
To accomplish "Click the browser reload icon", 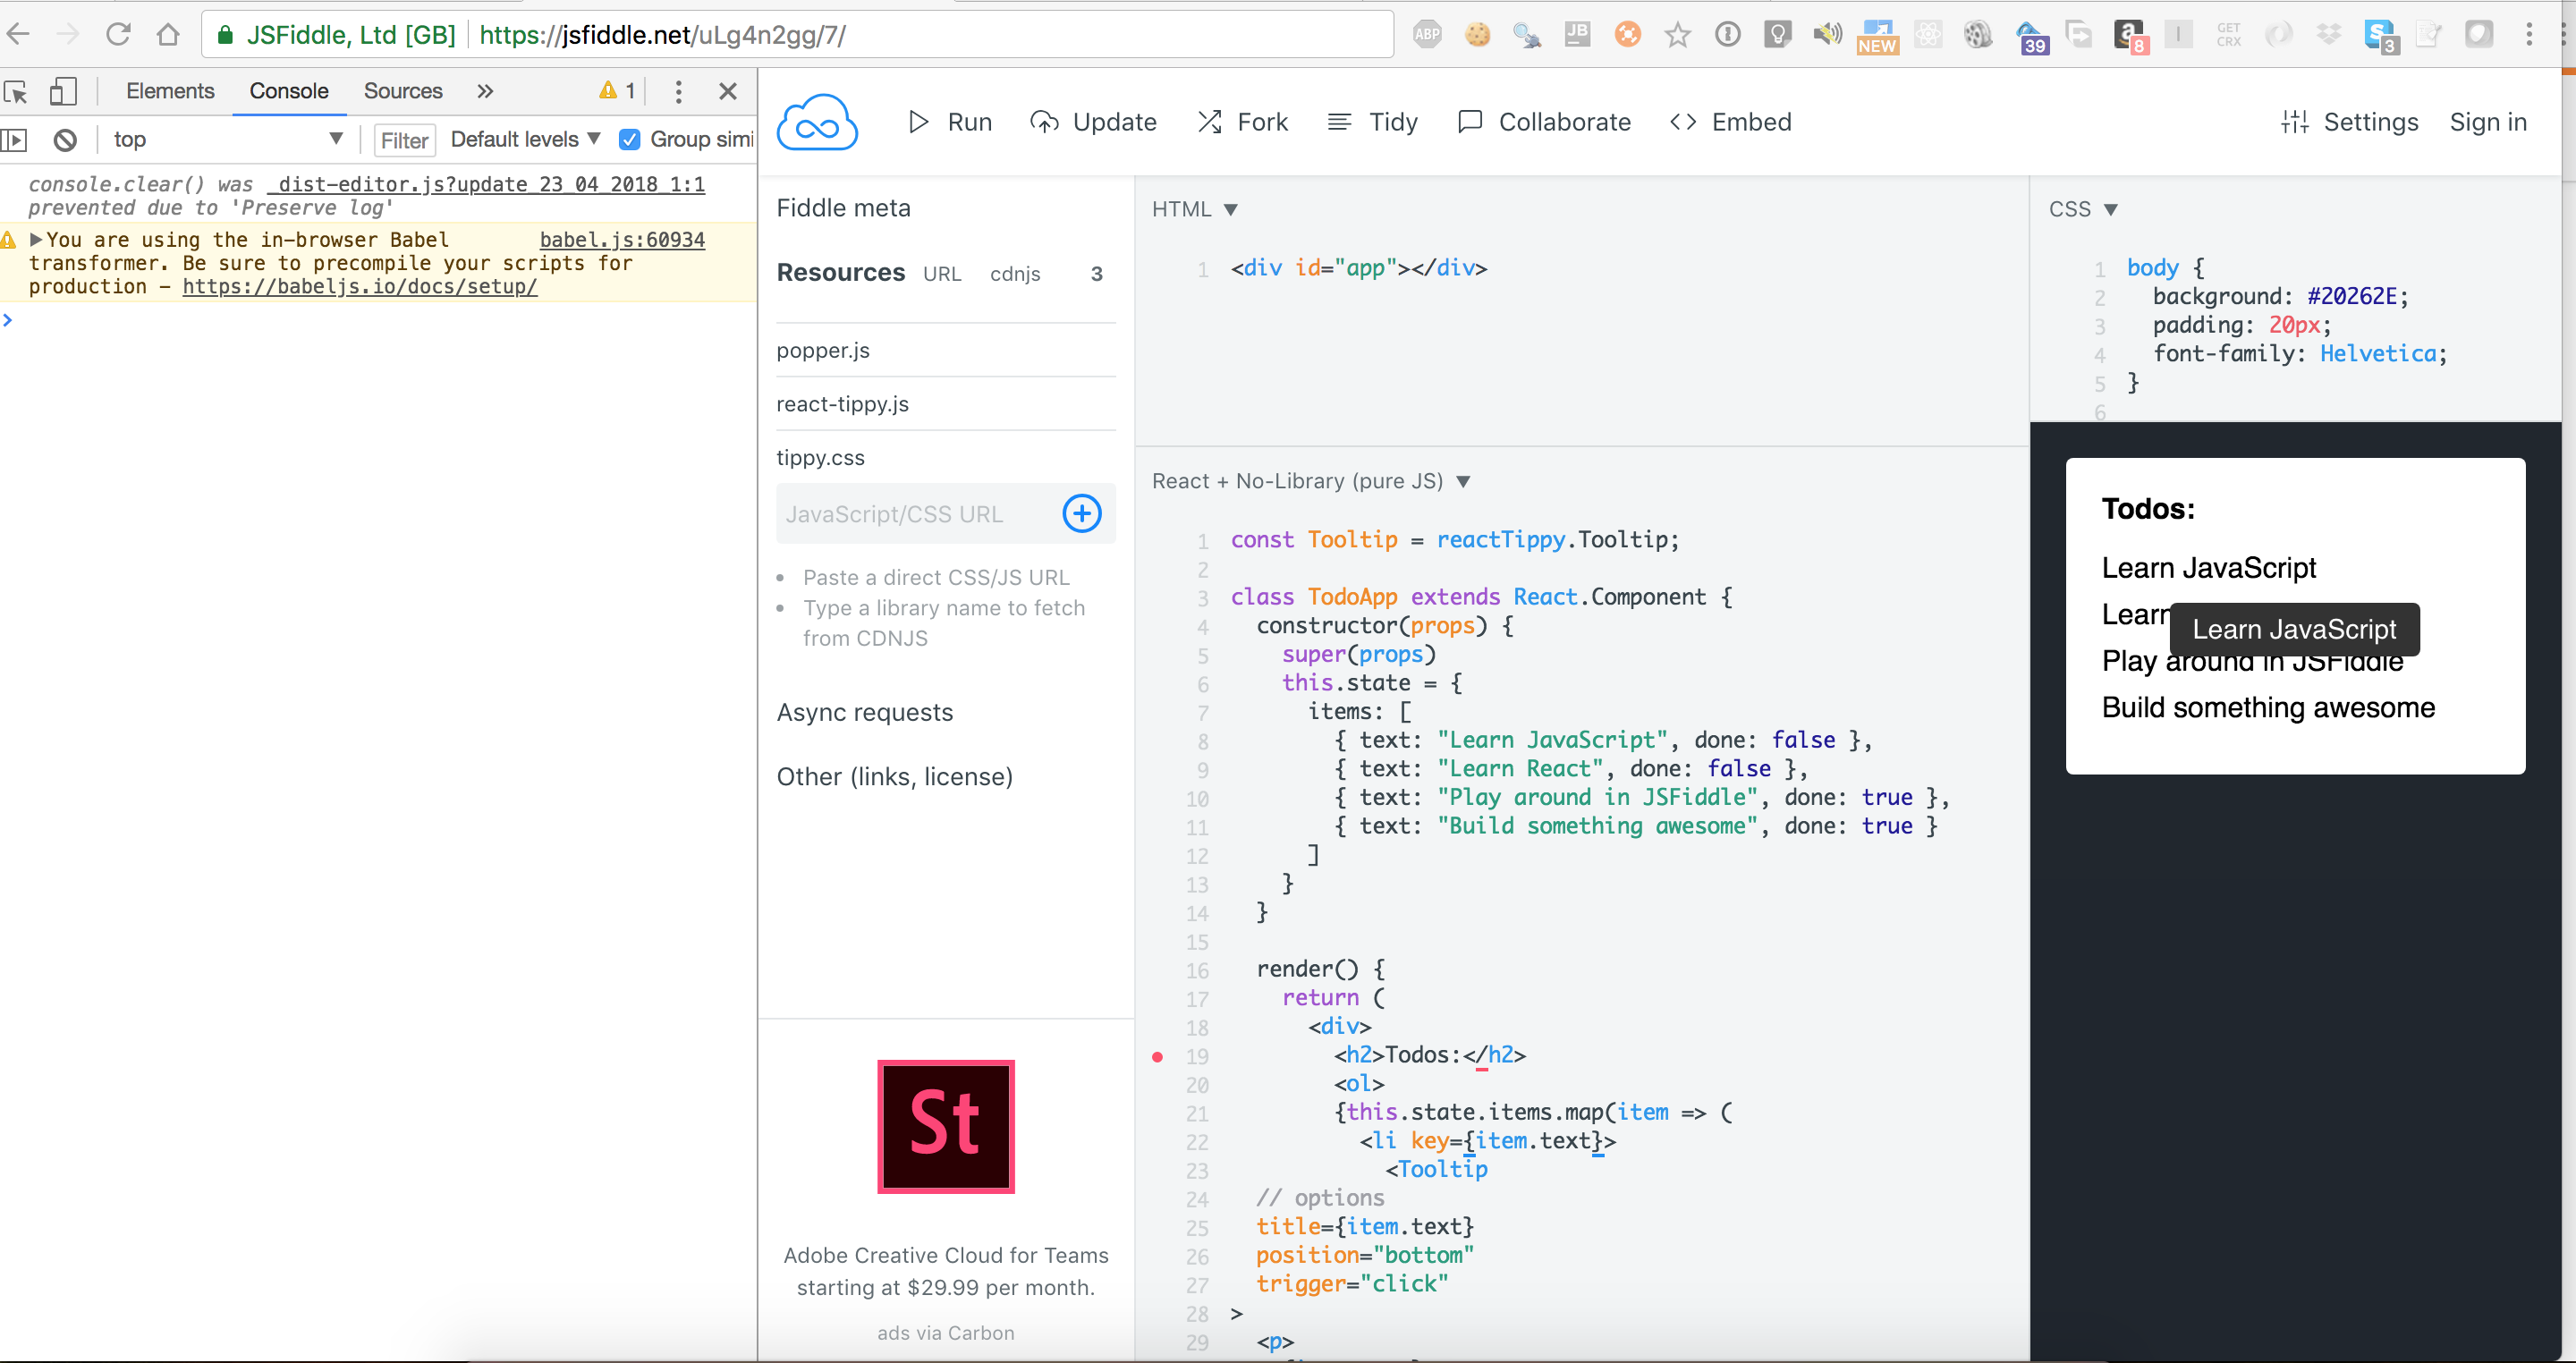I will point(118,35).
